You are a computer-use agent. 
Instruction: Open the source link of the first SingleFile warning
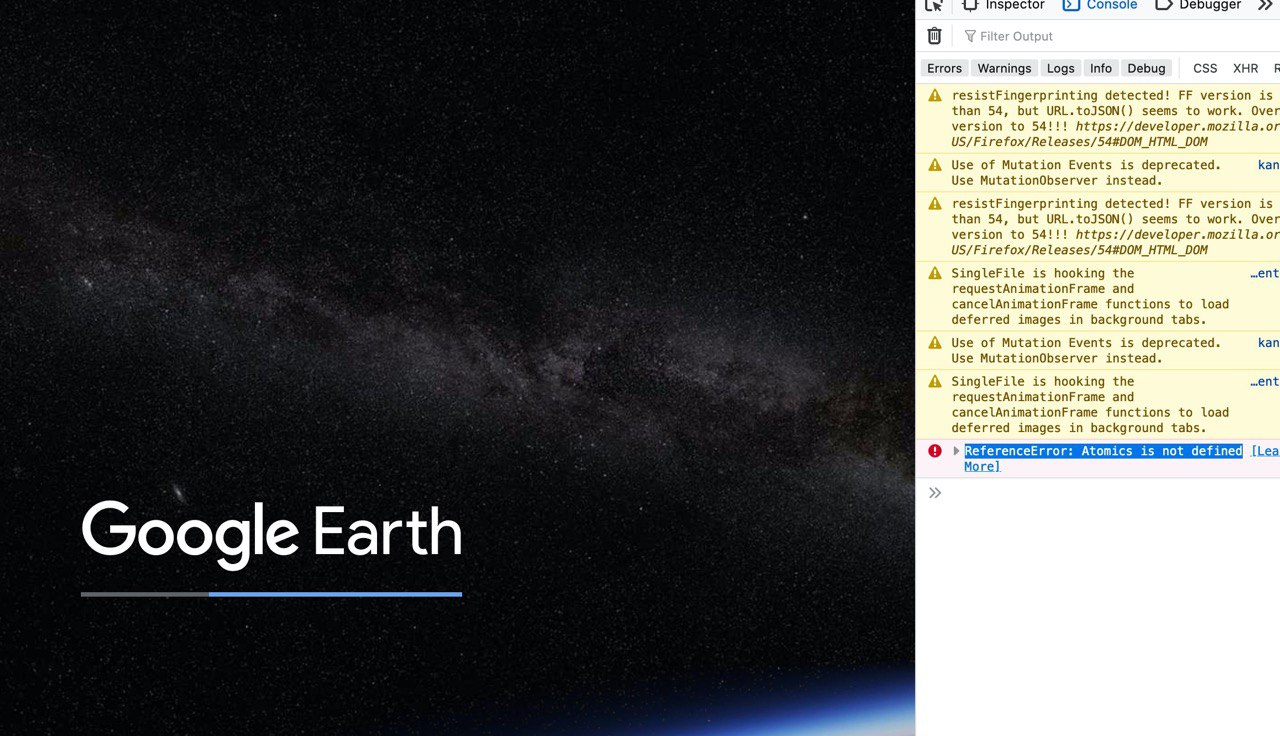1265,273
